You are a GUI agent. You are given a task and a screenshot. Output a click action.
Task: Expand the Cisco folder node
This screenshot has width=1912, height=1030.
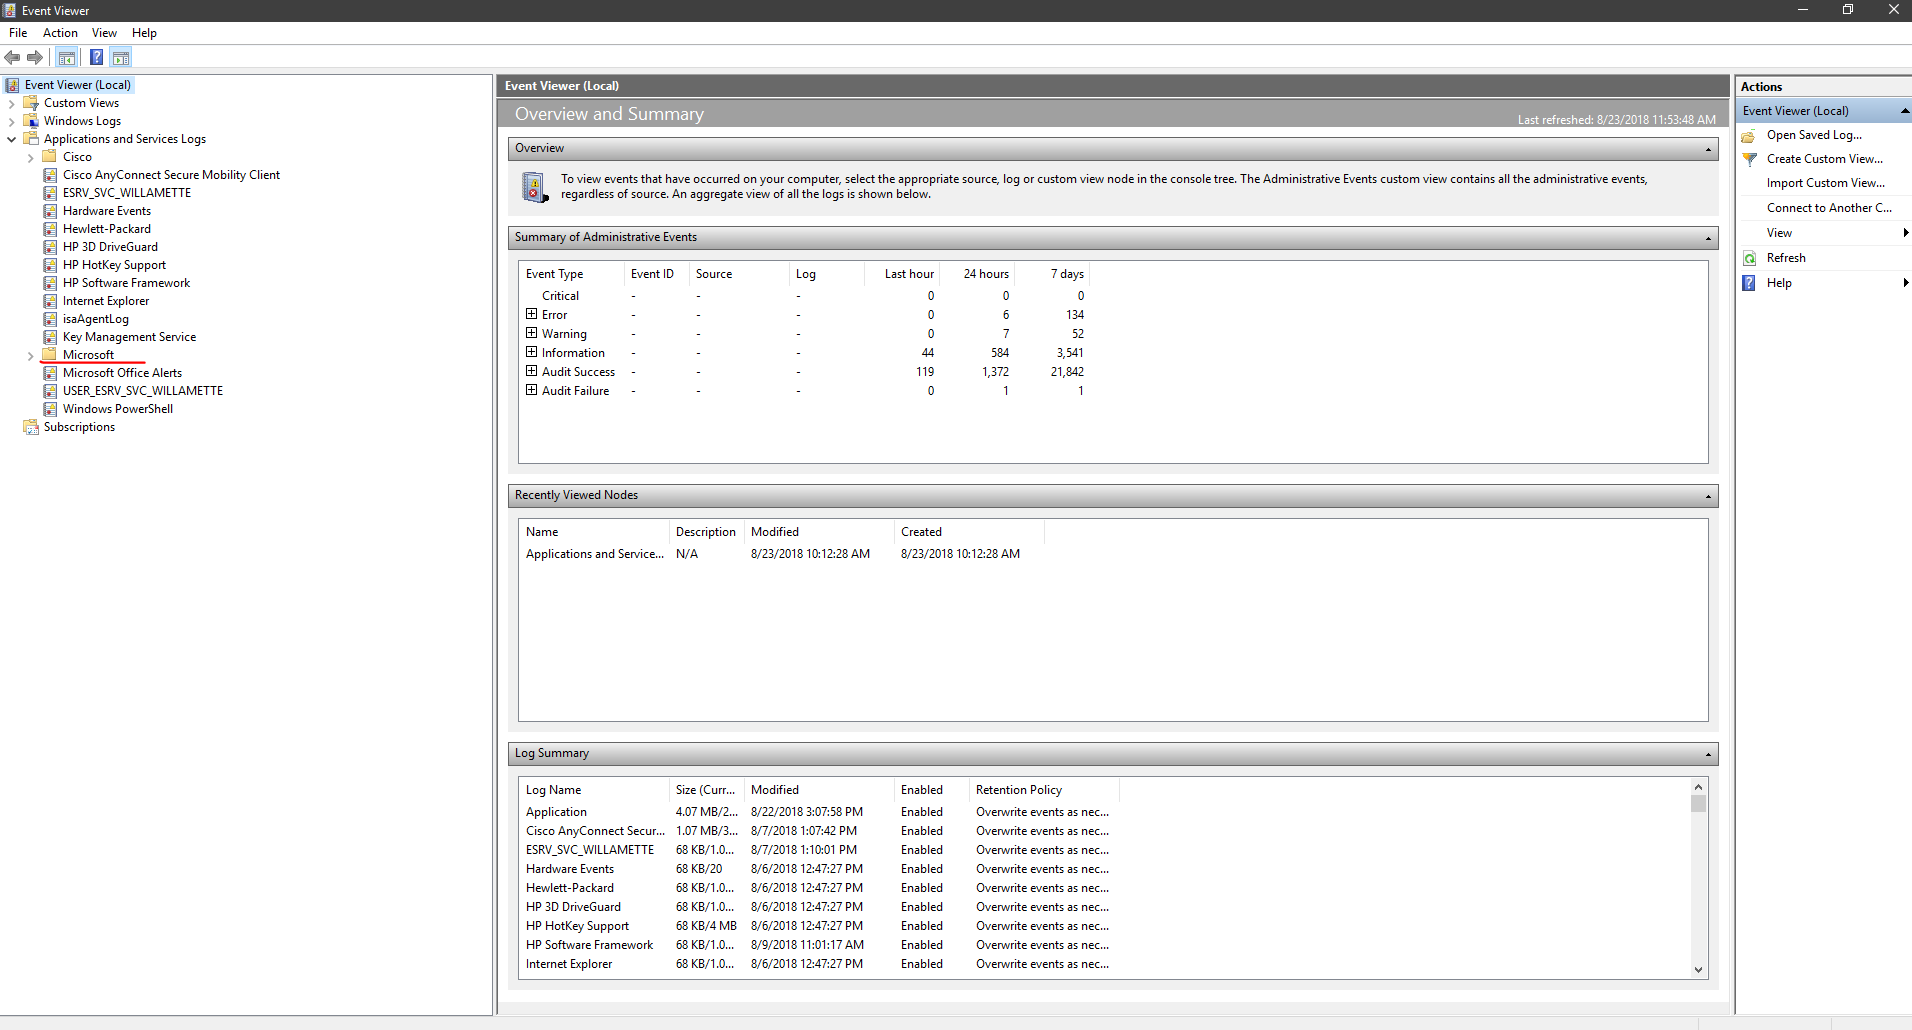point(30,157)
